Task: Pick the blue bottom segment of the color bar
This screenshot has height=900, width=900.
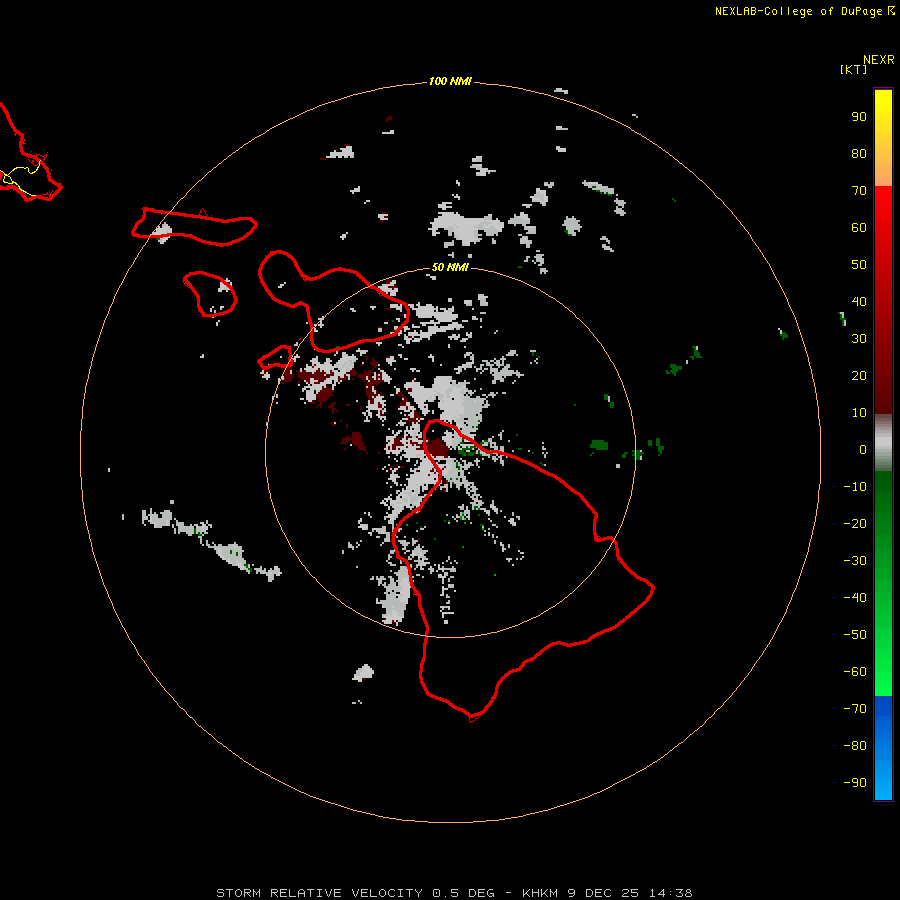Action: pyautogui.click(x=883, y=748)
